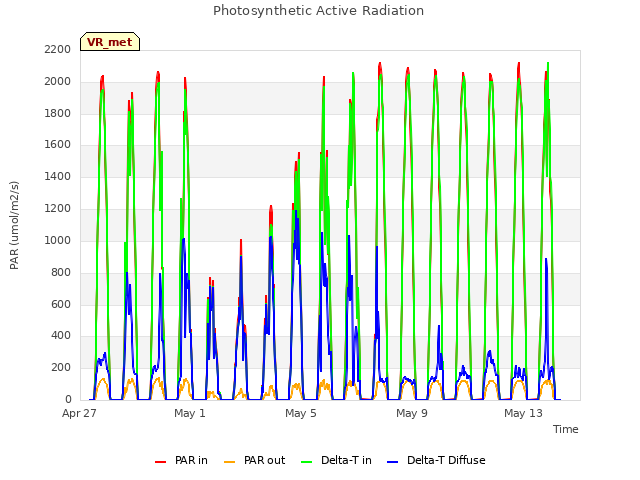The width and height of the screenshot is (640, 480).
Task: Select the 'PAR out' legend label
Action: click(264, 460)
